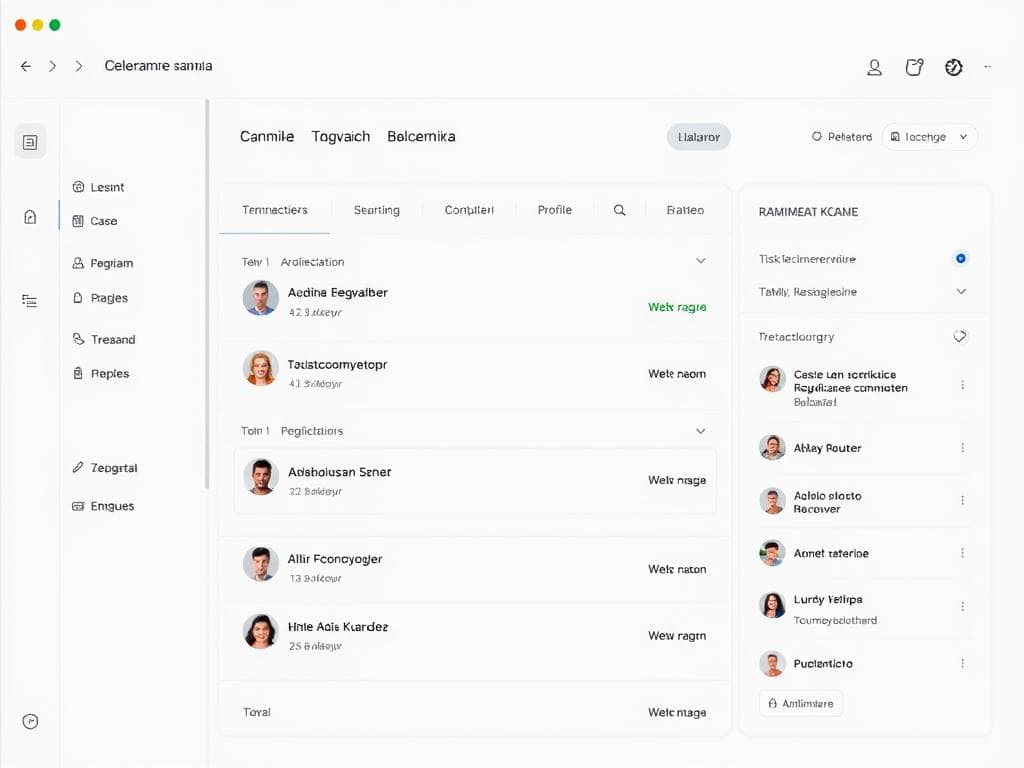Screen dimensions: 1024x768
Task: Collapse the Peglictatiors section
Action: 700,432
